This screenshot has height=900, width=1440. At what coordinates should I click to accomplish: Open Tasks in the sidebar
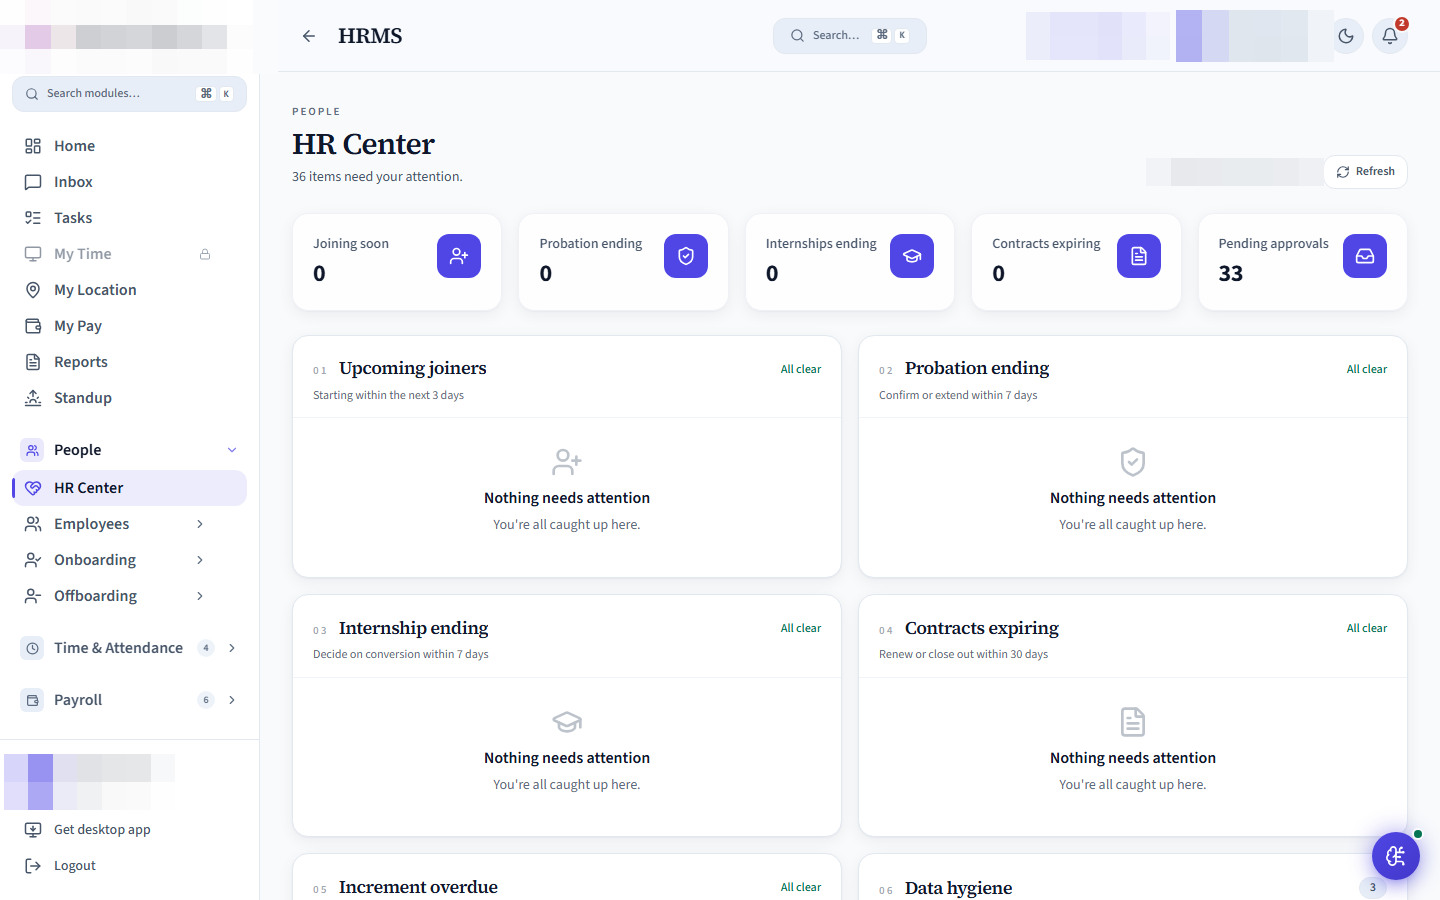(129, 218)
